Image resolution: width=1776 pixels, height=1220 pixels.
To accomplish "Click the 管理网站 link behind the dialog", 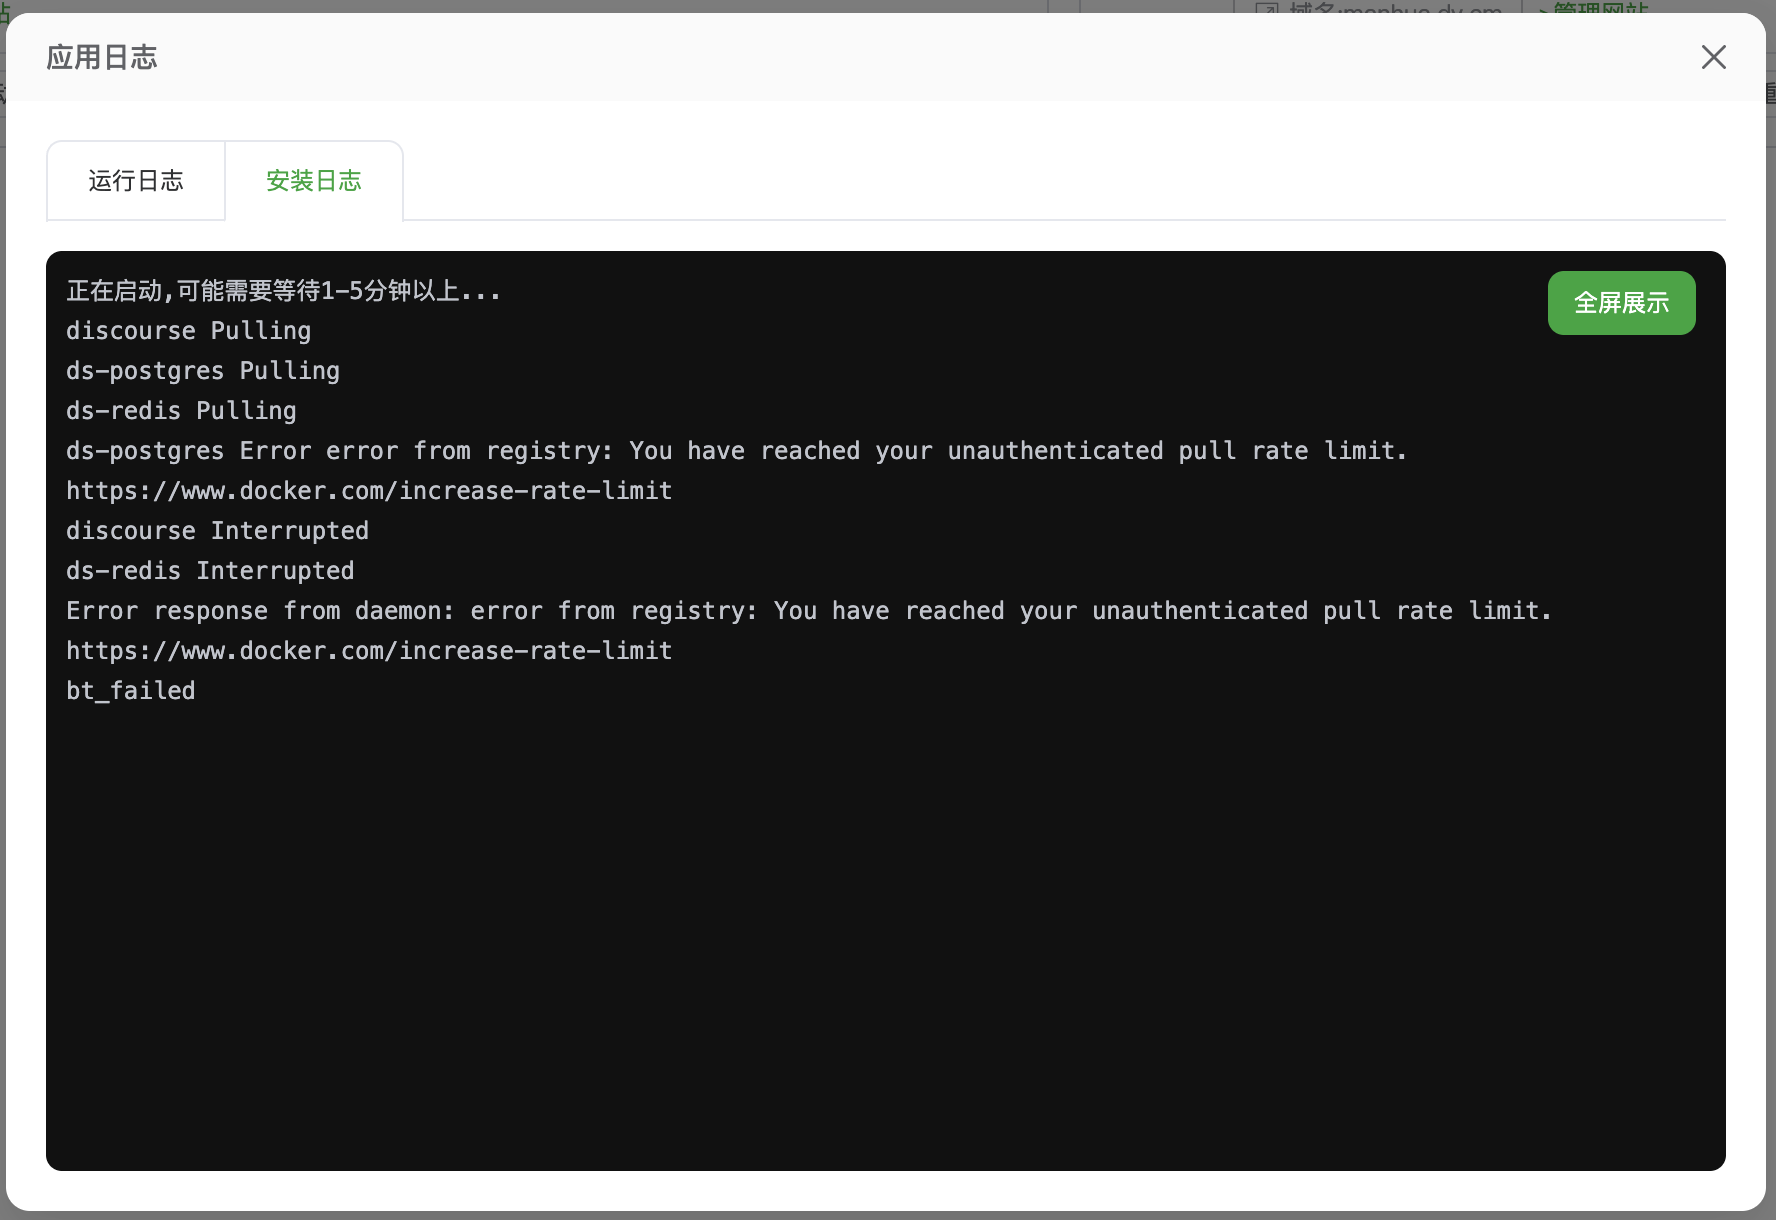I will (x=1600, y=8).
